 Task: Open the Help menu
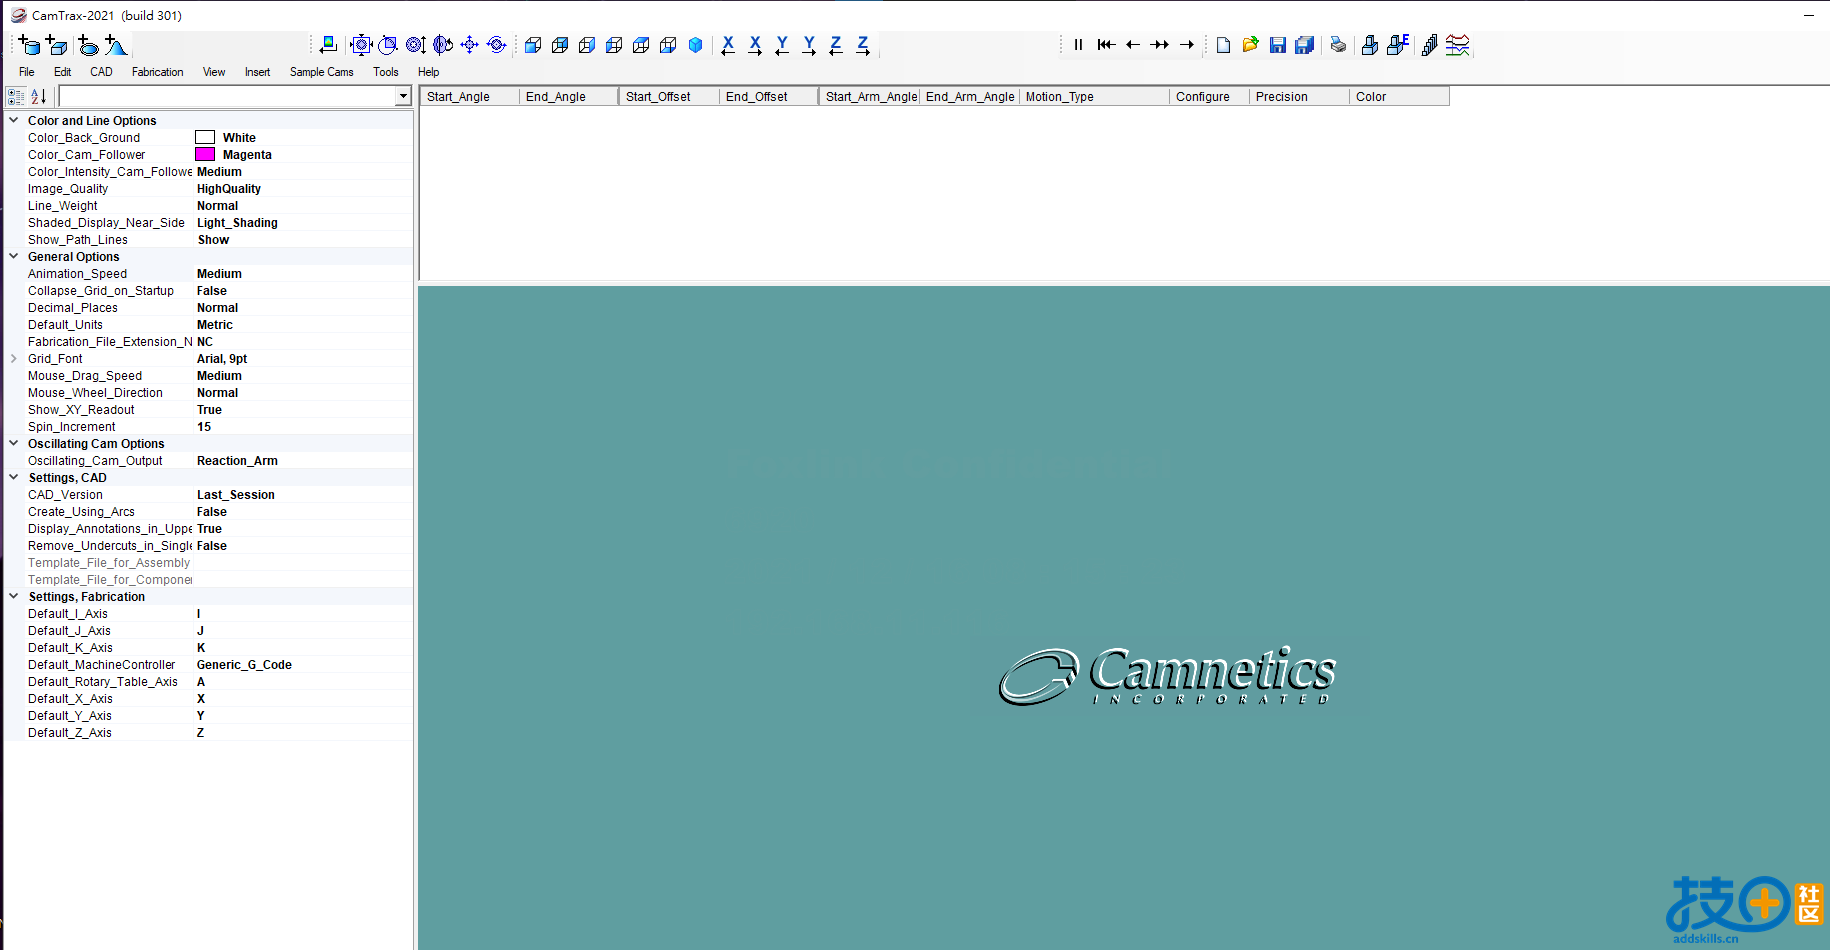tap(429, 72)
